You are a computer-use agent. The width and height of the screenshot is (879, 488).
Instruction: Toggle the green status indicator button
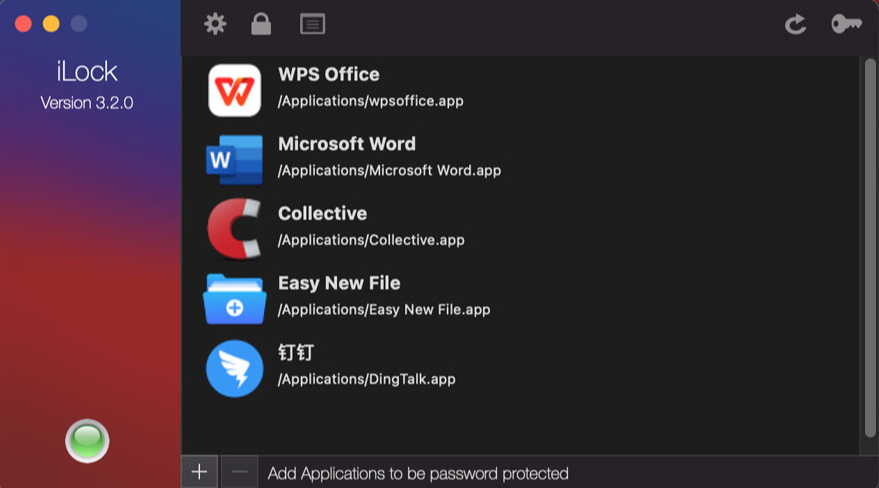point(87,441)
